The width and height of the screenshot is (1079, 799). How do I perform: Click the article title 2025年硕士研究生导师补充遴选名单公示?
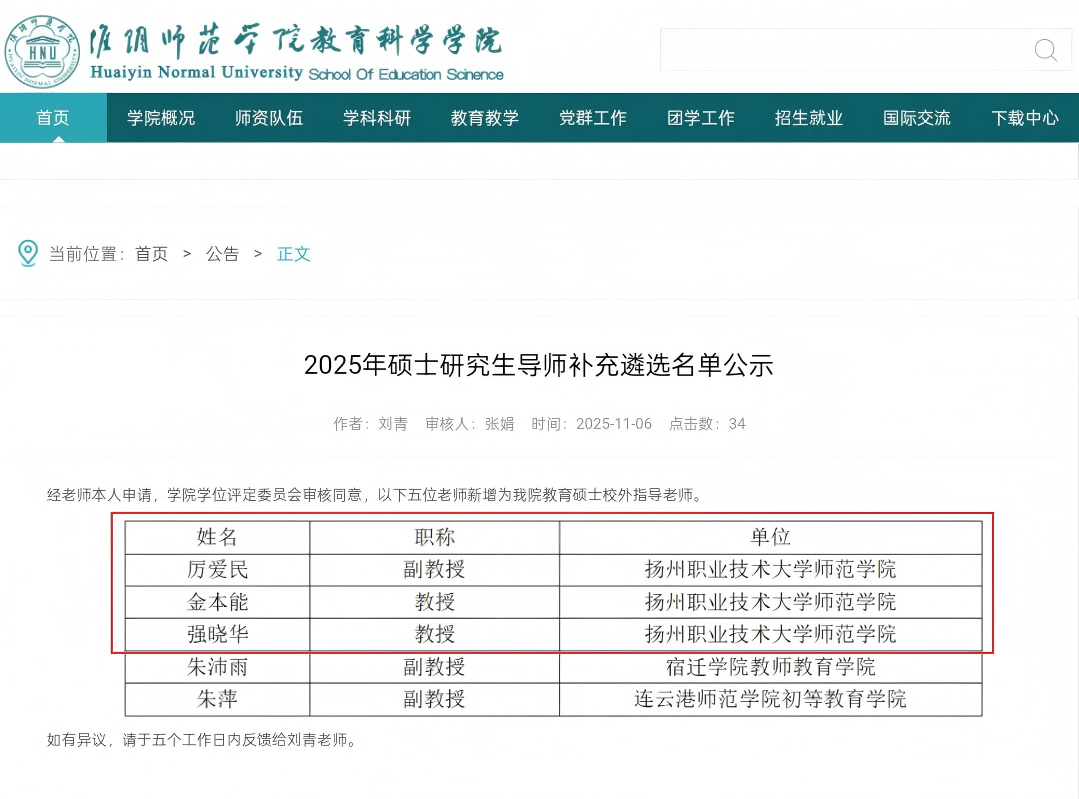point(539,365)
